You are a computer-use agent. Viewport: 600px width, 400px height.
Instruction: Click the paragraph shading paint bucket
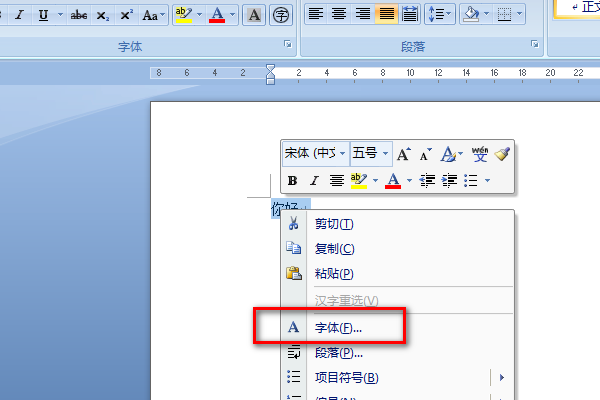[x=471, y=14]
